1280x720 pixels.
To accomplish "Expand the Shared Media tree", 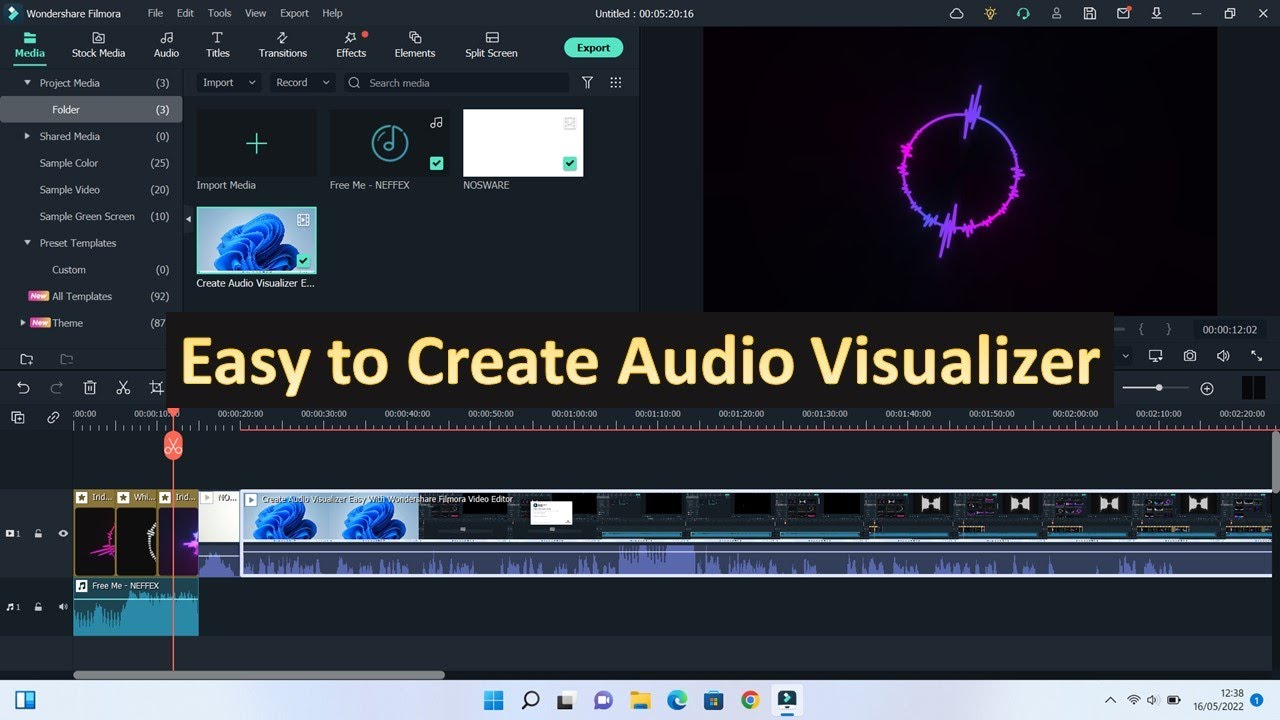I will [28, 136].
